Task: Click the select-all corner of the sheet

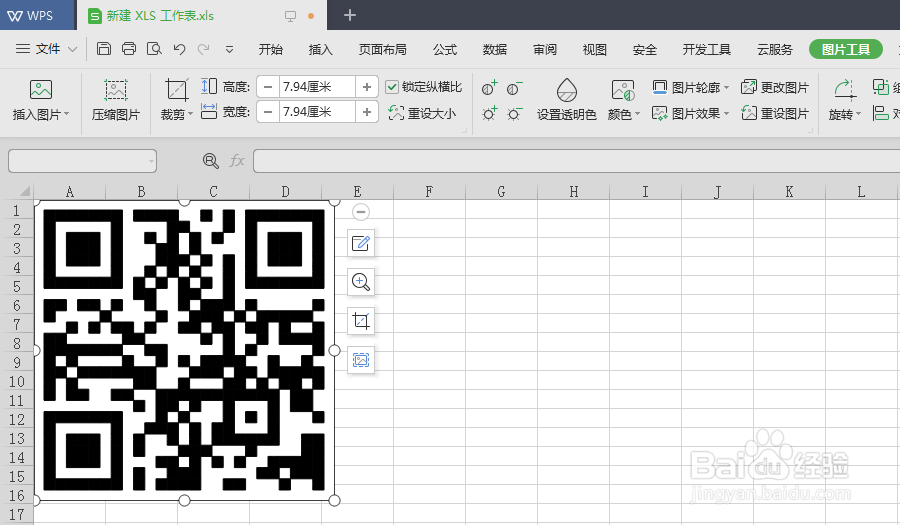Action: coord(24,190)
